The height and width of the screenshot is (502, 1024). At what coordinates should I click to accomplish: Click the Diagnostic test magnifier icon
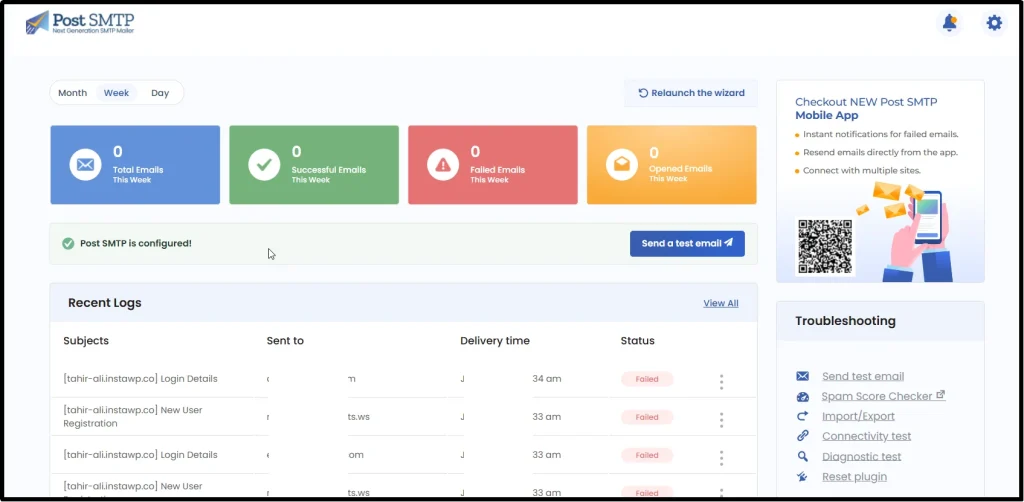click(x=803, y=456)
